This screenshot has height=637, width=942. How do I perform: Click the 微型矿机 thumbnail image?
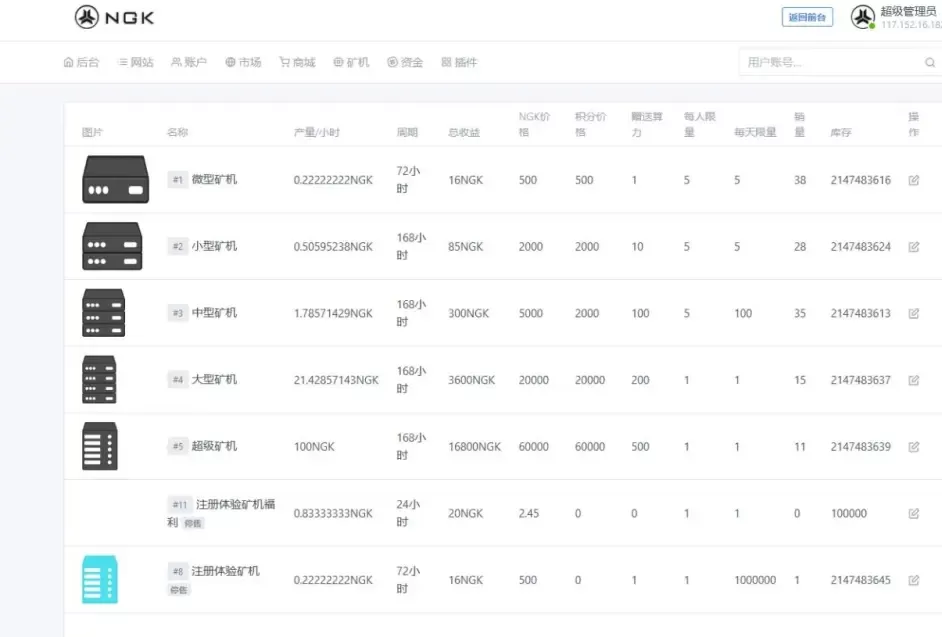tap(115, 179)
